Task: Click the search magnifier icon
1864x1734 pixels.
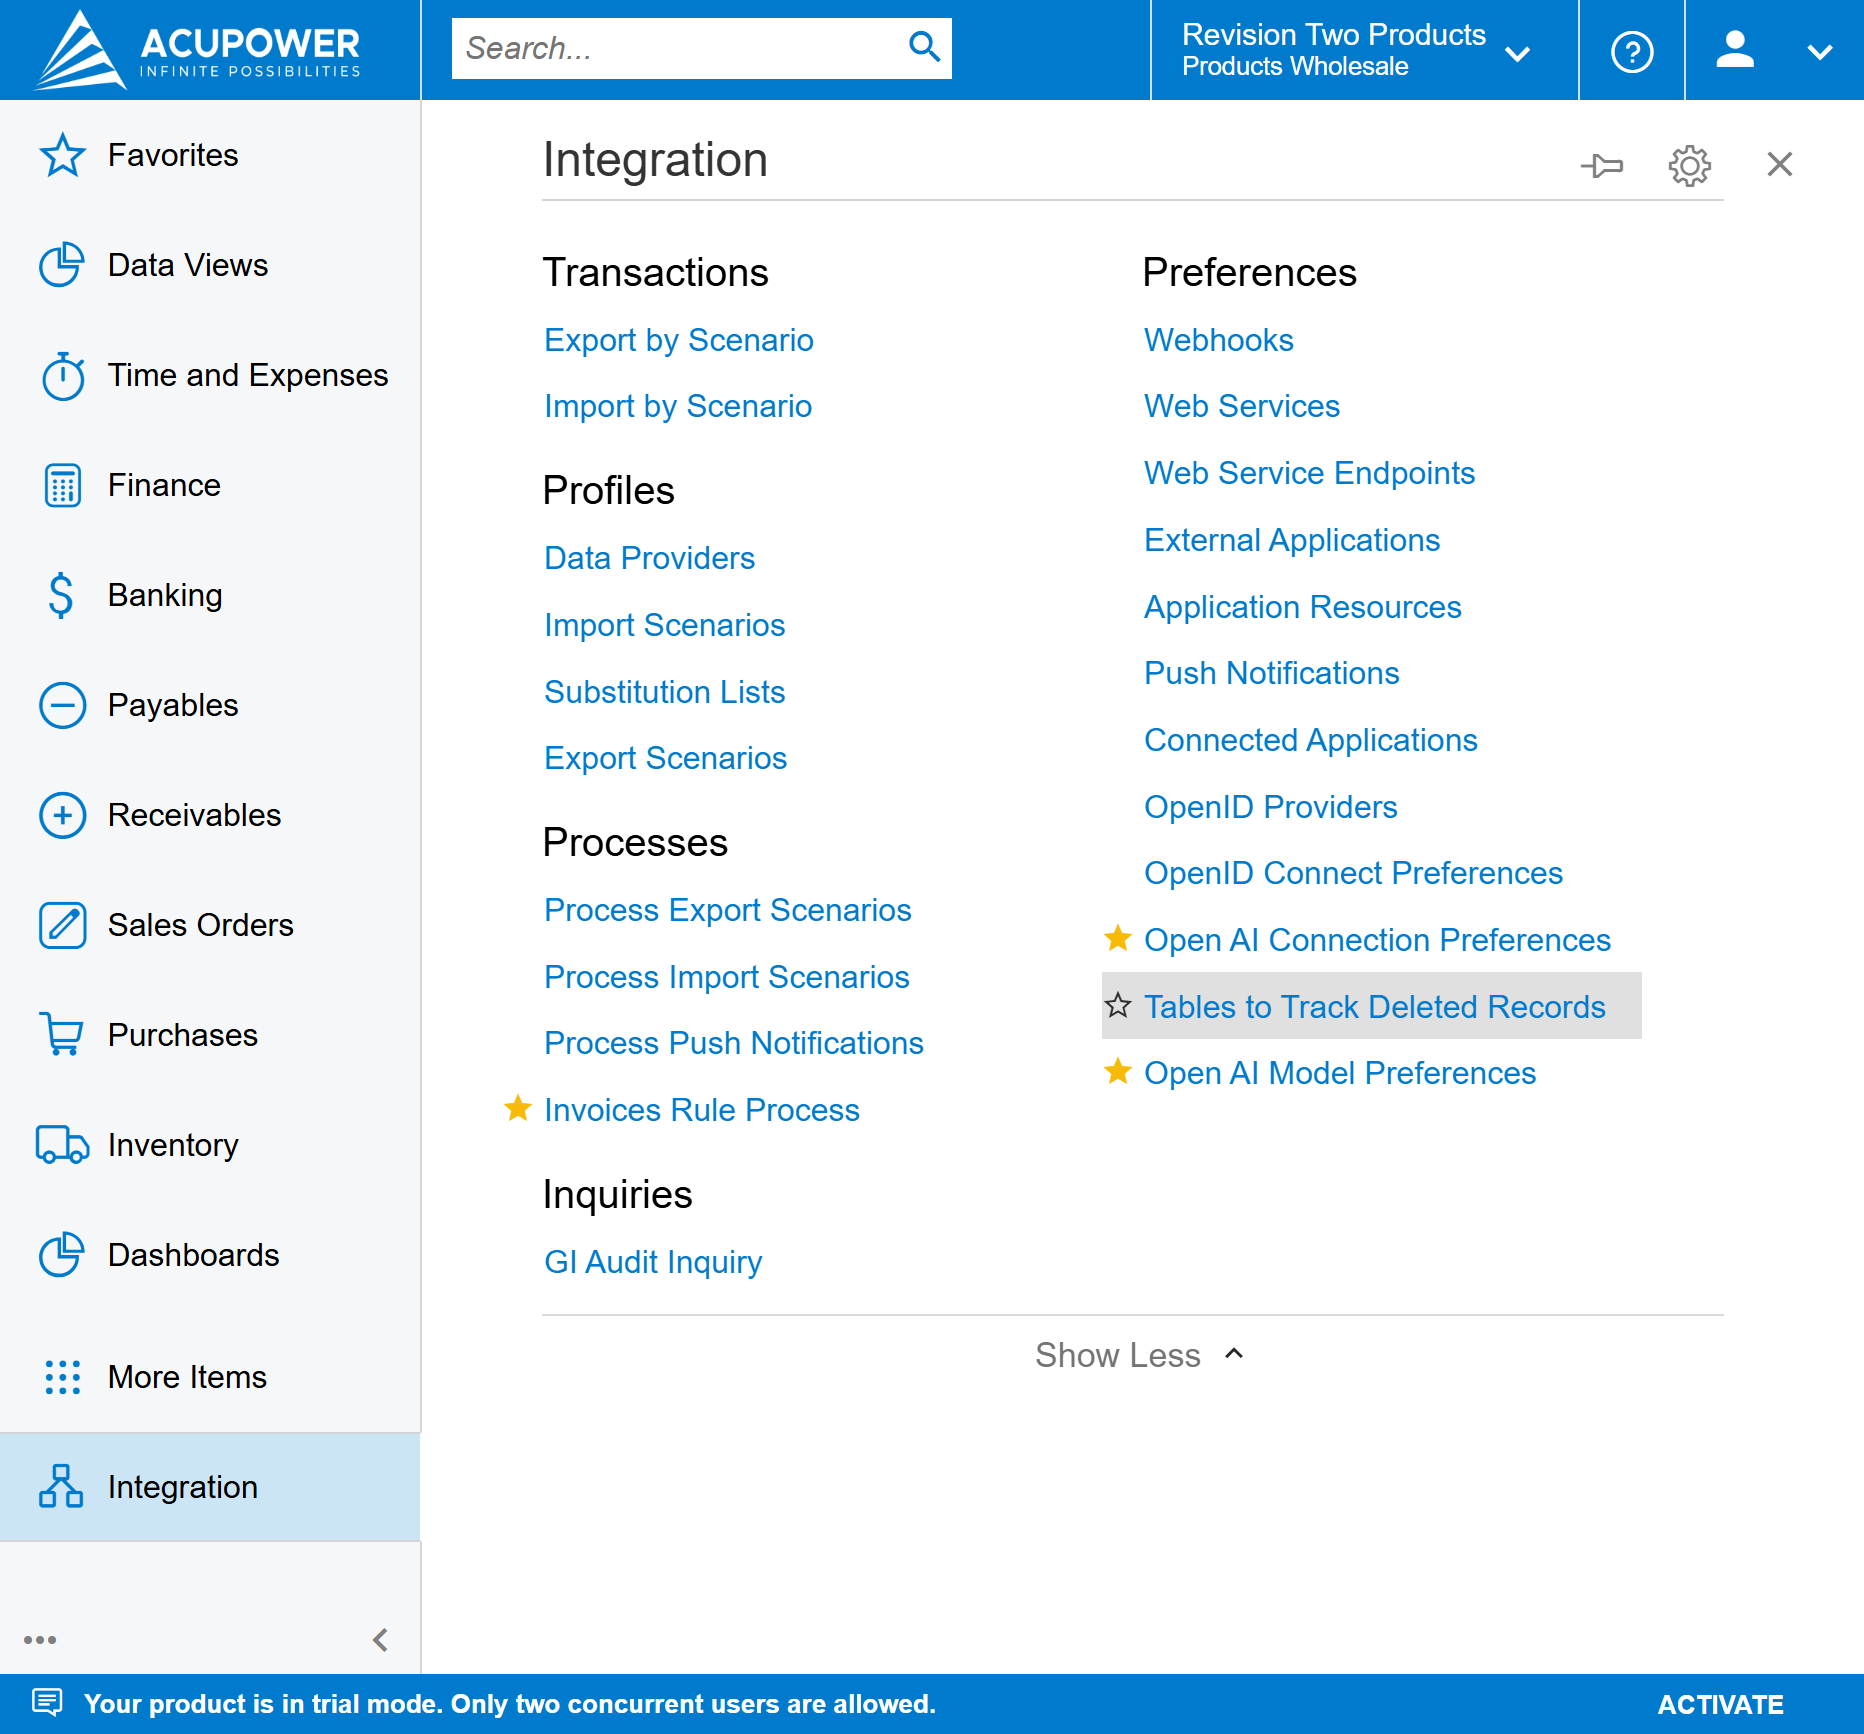Action: pos(924,47)
